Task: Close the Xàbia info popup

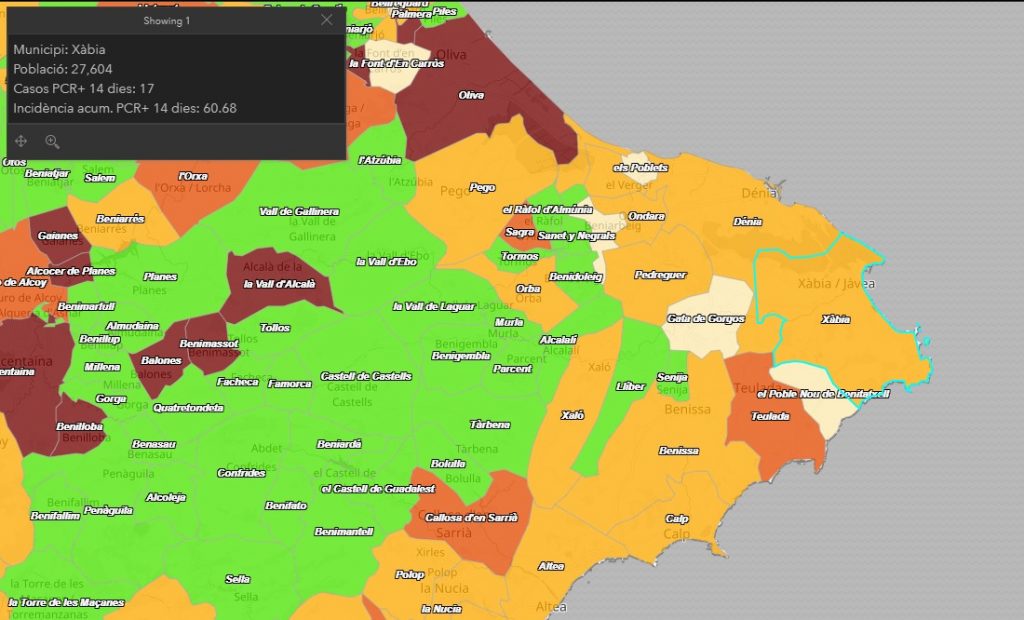Action: pyautogui.click(x=327, y=20)
